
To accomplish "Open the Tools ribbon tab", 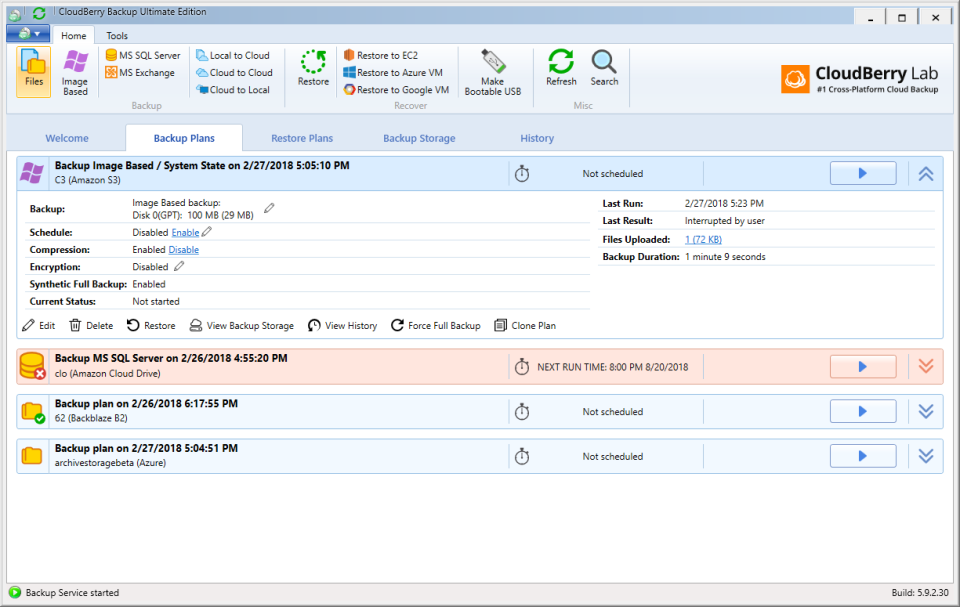I will point(117,36).
